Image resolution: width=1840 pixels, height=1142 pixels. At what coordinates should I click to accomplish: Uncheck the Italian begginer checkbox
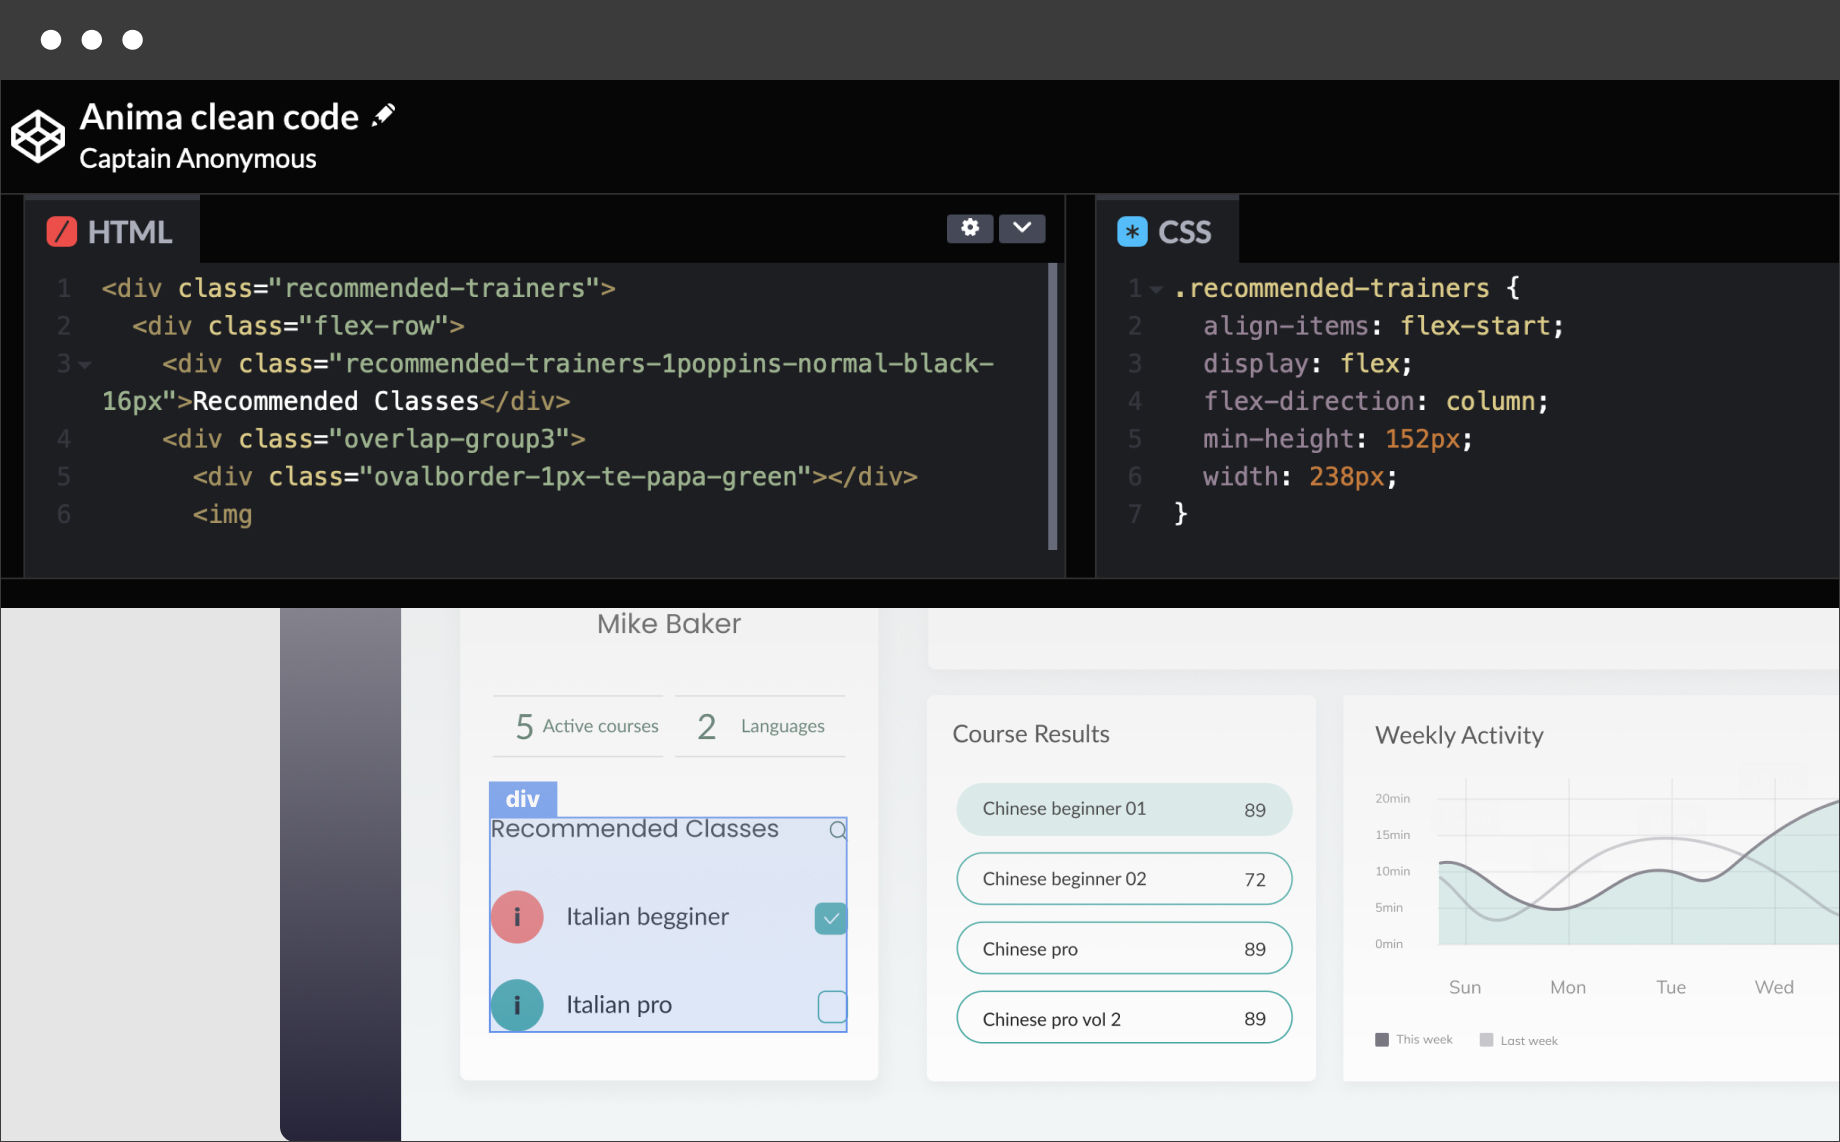point(831,918)
